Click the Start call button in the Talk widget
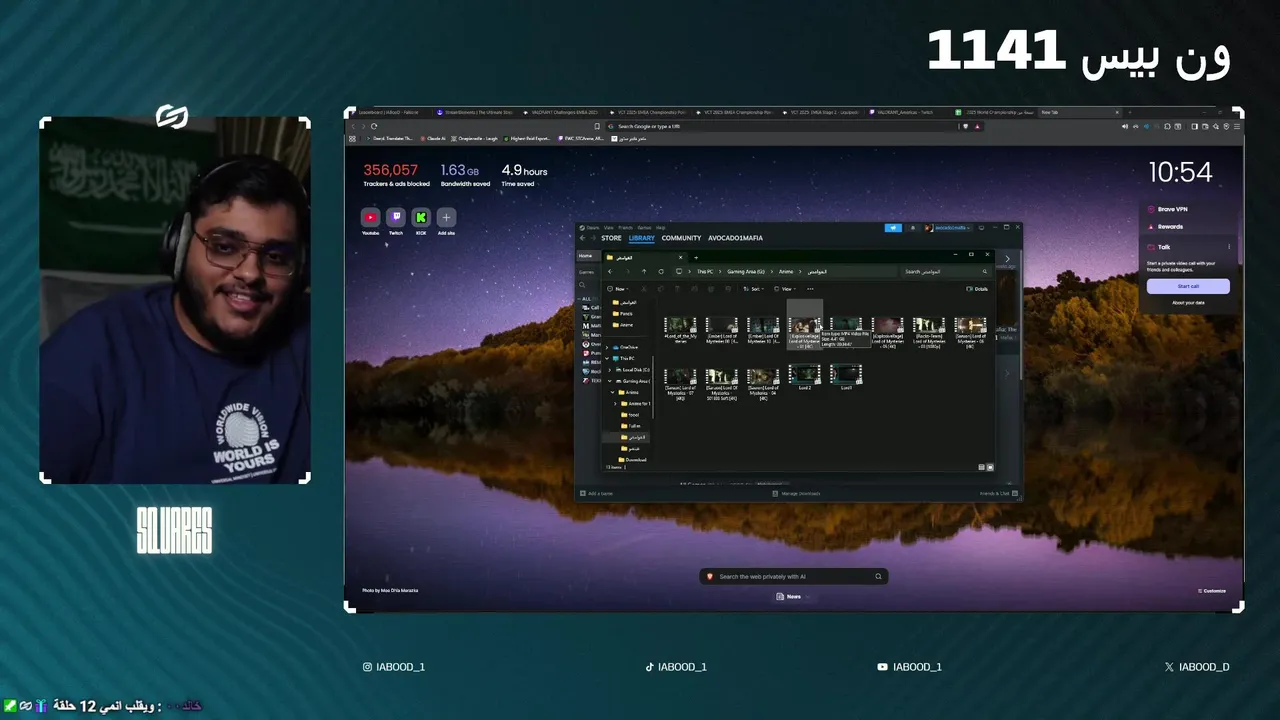 pos(1188,286)
